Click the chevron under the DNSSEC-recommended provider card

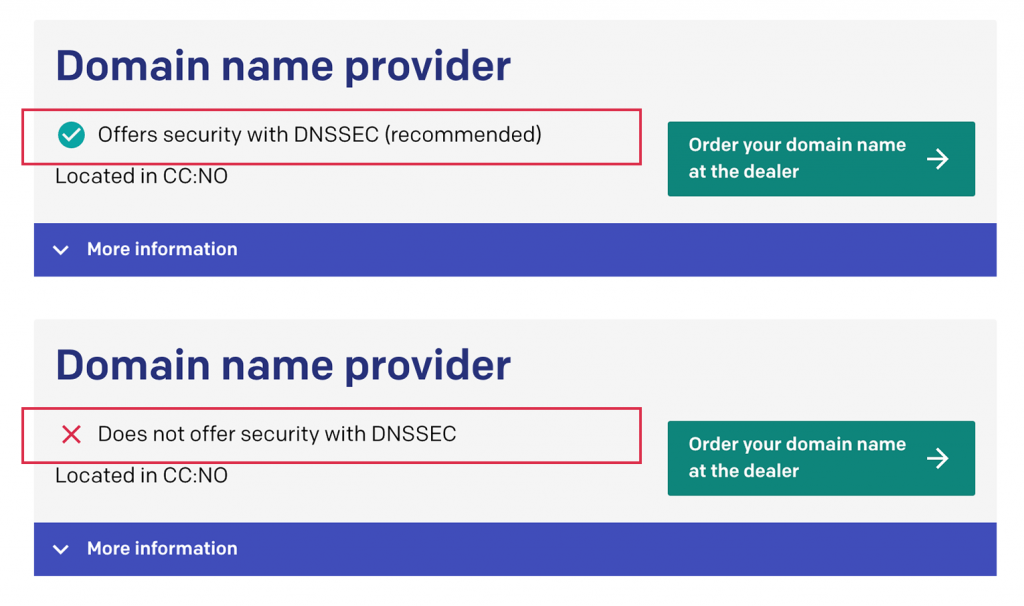coord(61,249)
